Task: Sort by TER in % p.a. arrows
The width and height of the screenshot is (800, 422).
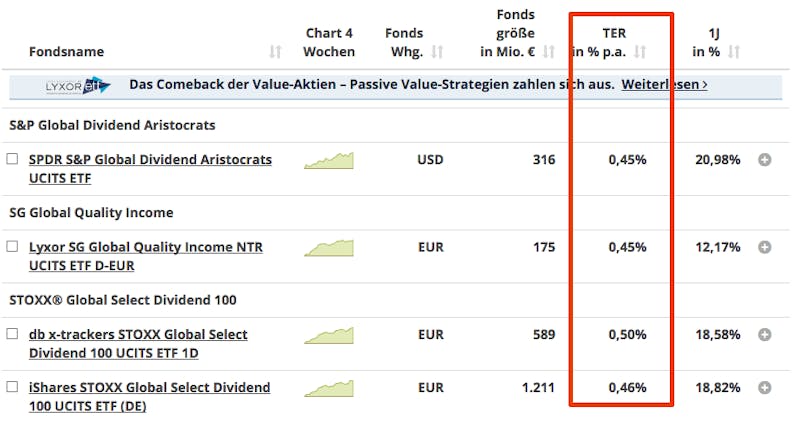Action: 640,52
